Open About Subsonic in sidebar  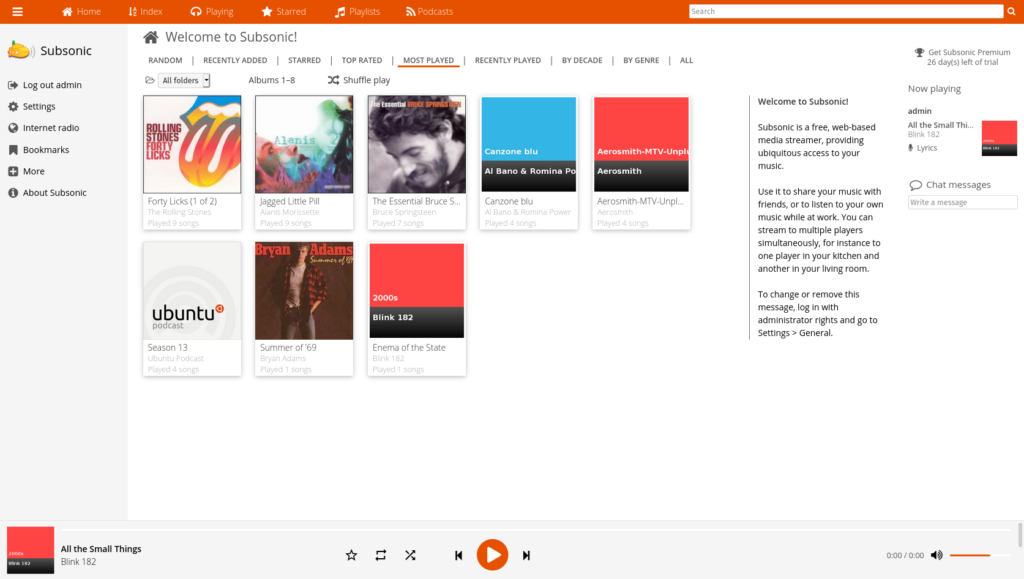47,193
